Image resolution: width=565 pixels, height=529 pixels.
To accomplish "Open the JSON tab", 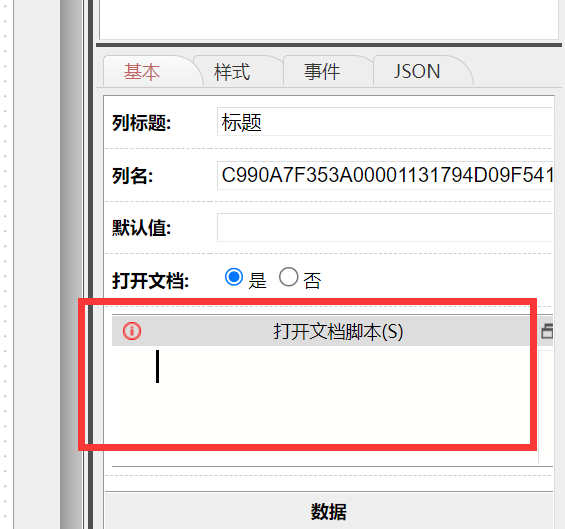I will 417,72.
